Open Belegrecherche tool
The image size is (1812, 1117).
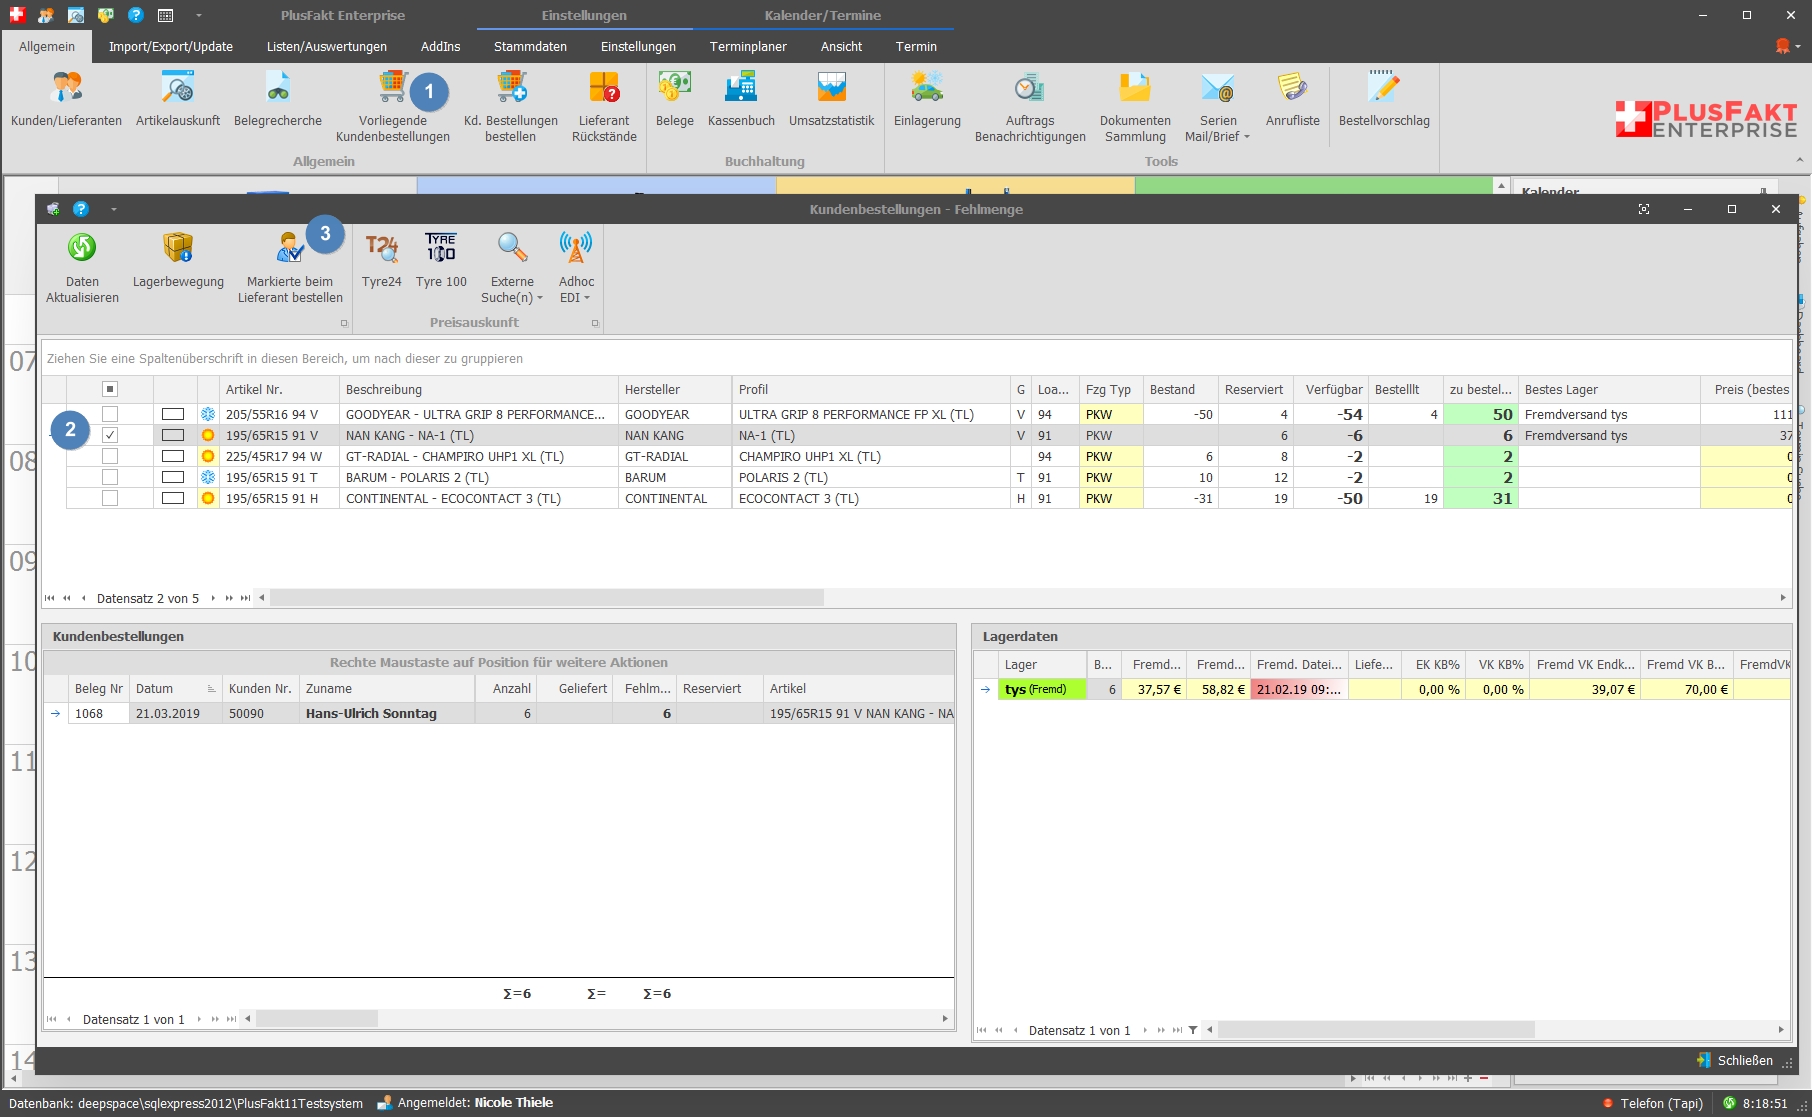coord(278,100)
